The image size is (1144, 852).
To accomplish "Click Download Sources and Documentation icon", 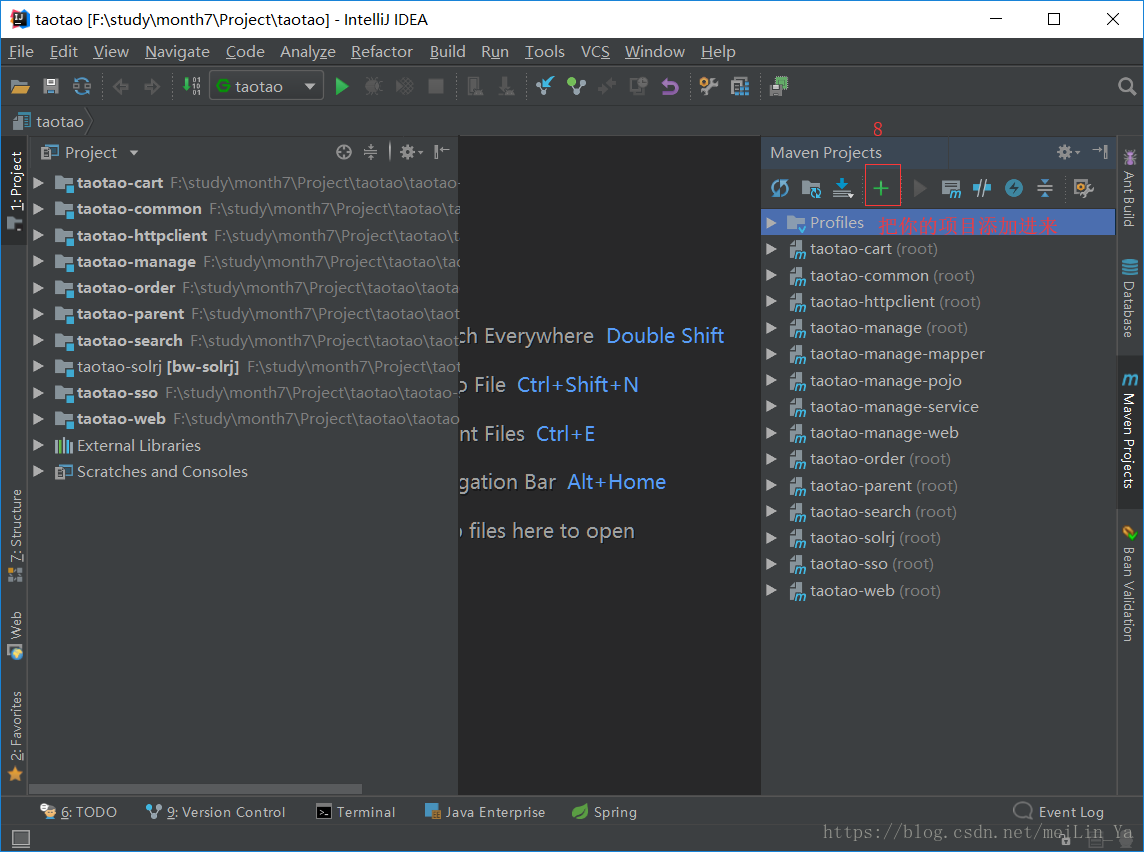I will 843,188.
